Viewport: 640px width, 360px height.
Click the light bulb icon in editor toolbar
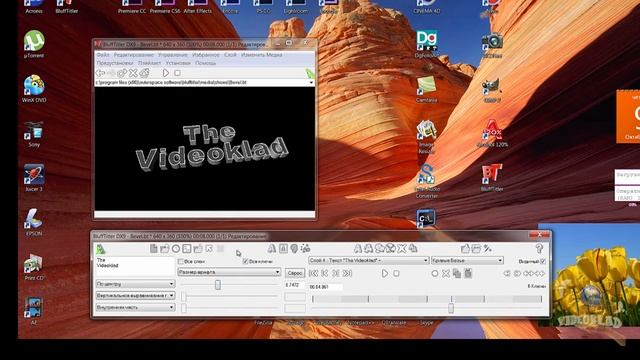[x=294, y=249]
